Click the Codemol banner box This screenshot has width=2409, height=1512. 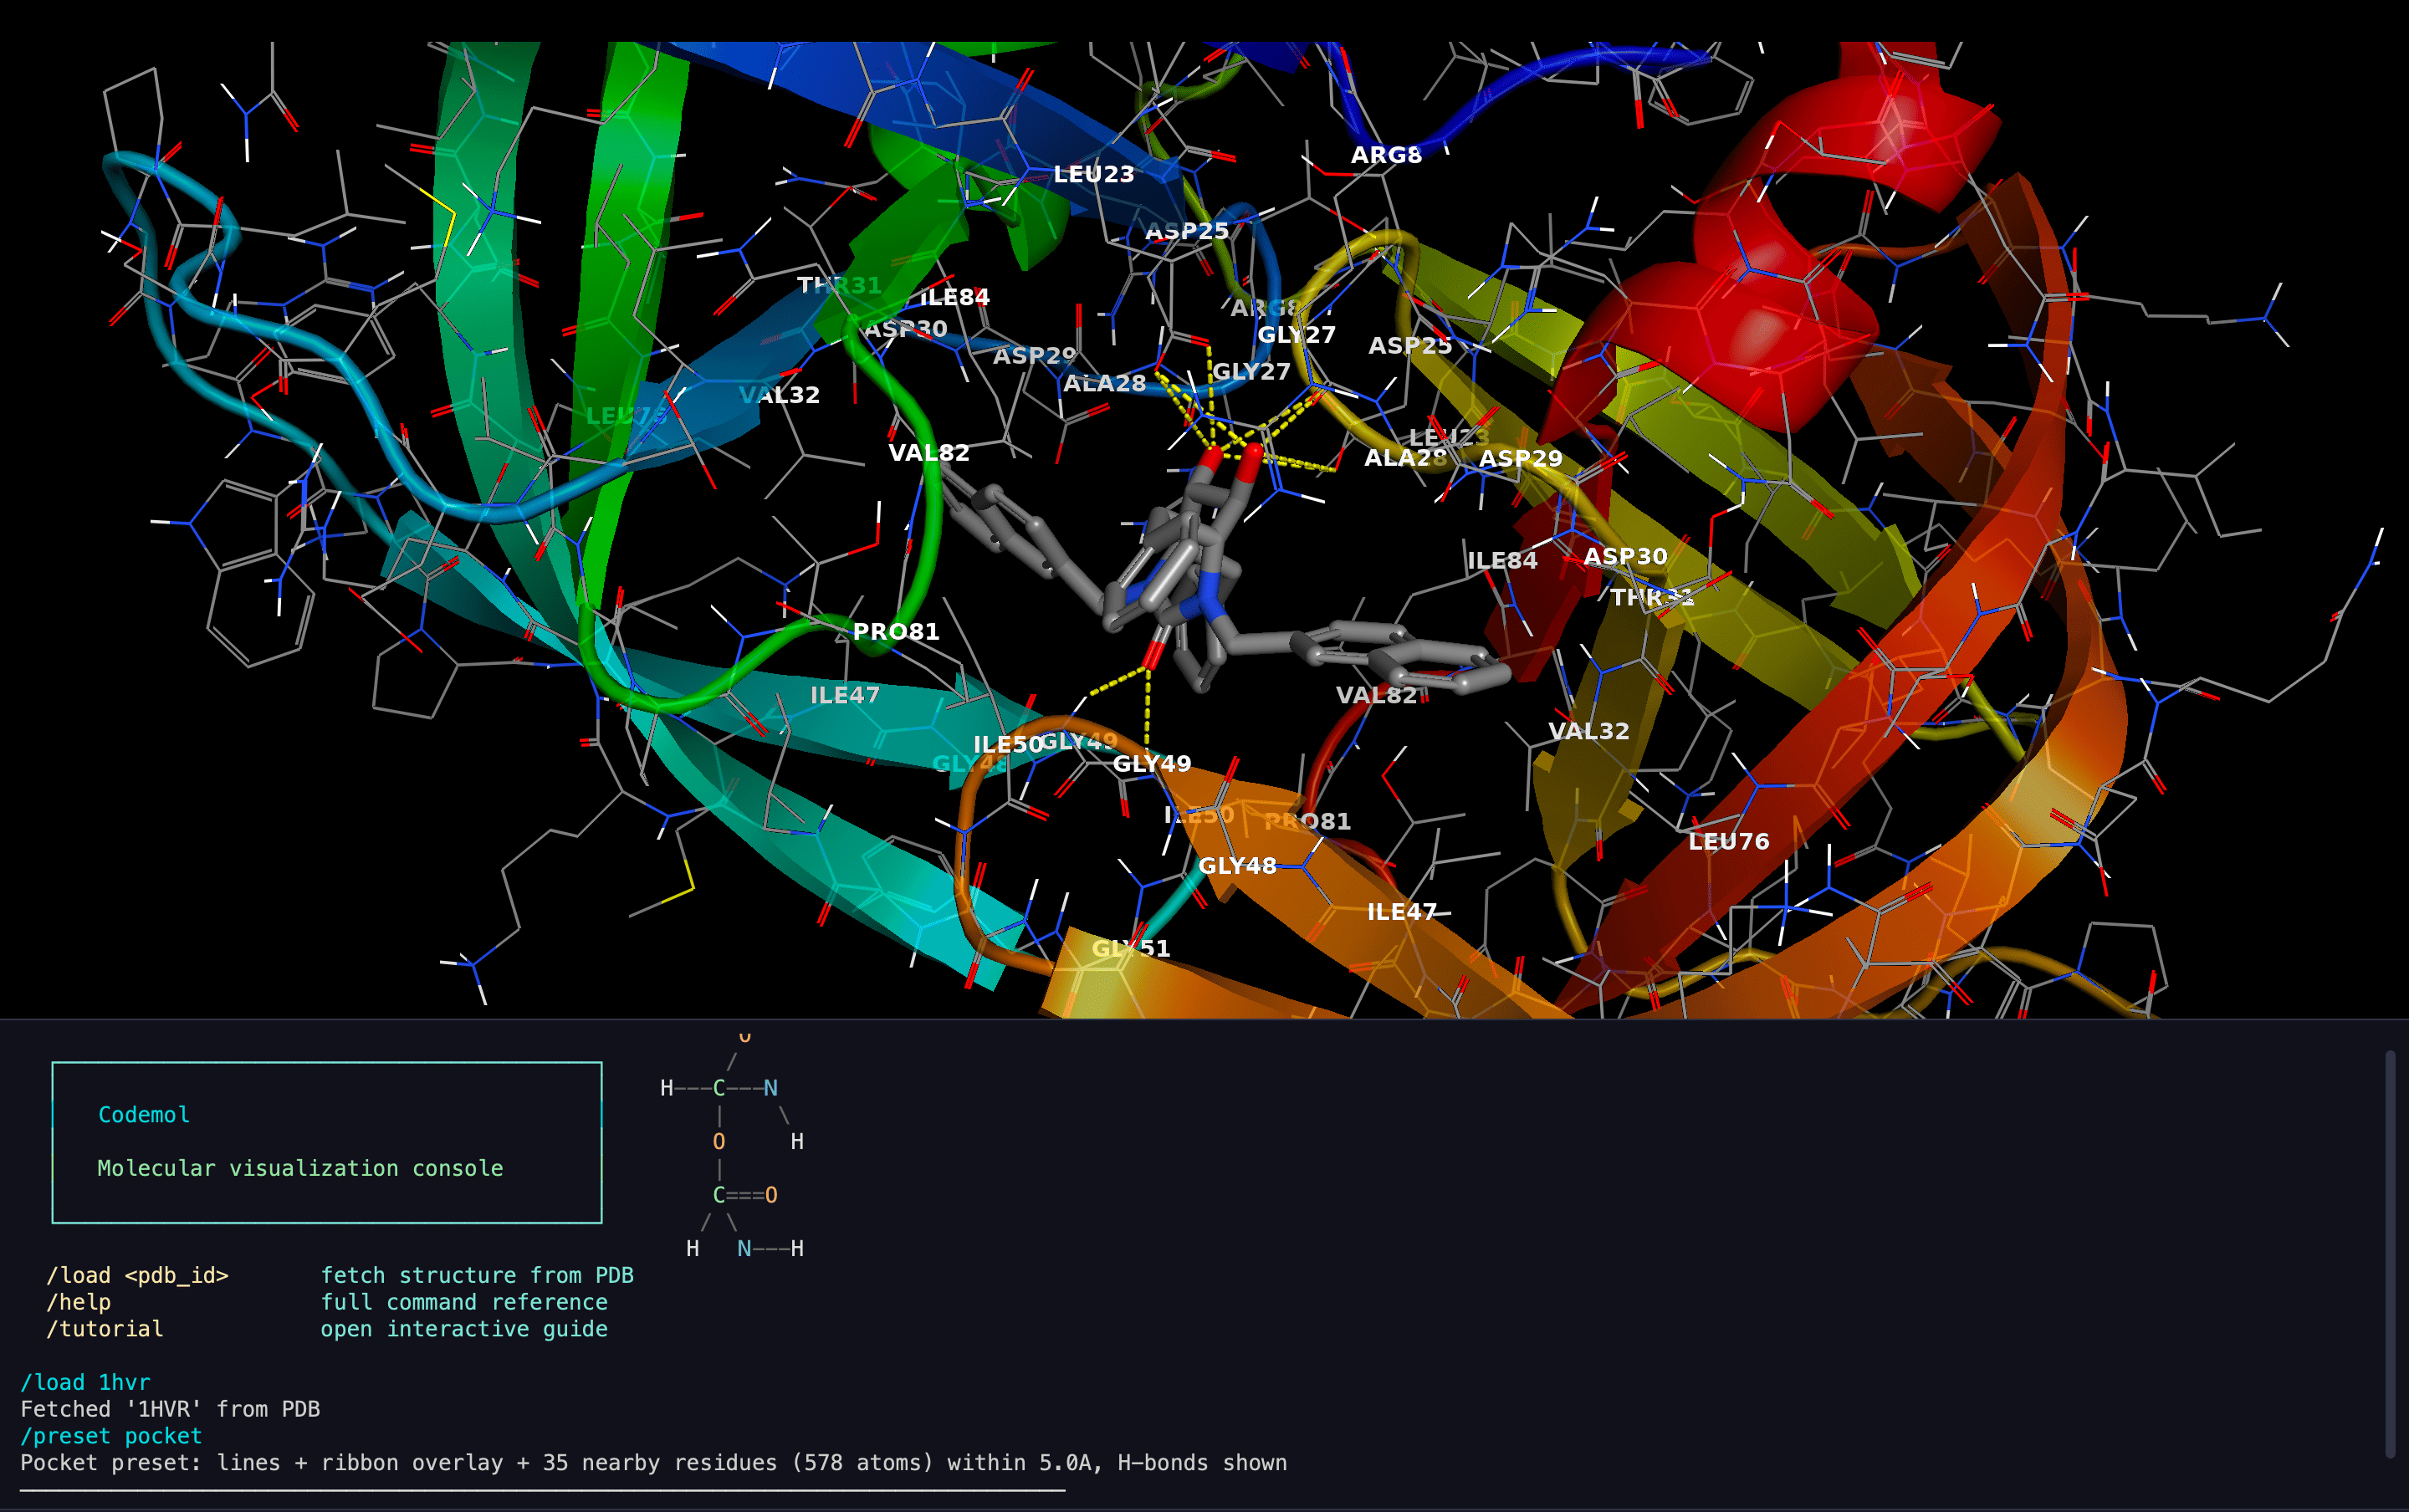click(326, 1142)
